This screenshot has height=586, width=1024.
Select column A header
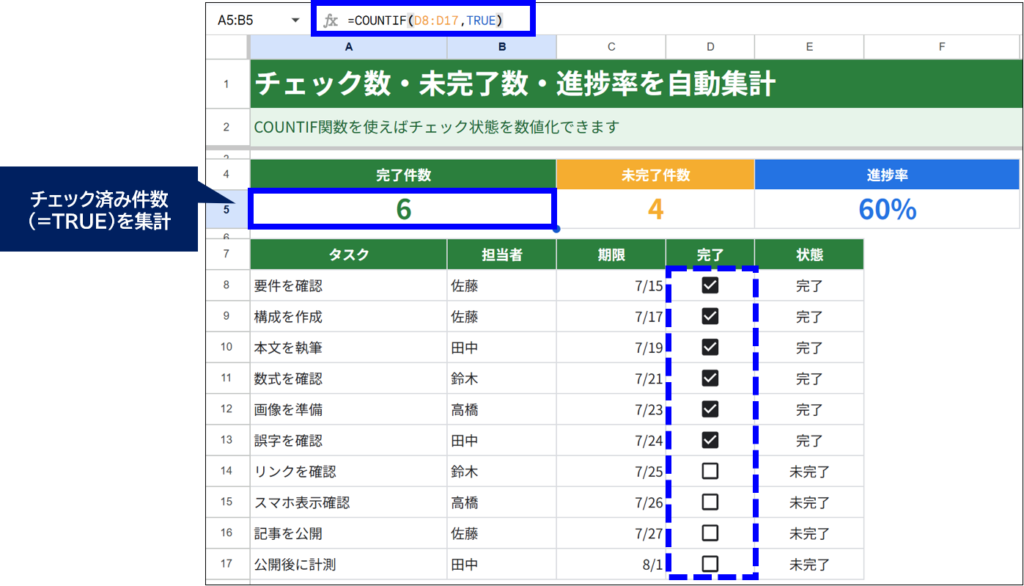pos(349,47)
